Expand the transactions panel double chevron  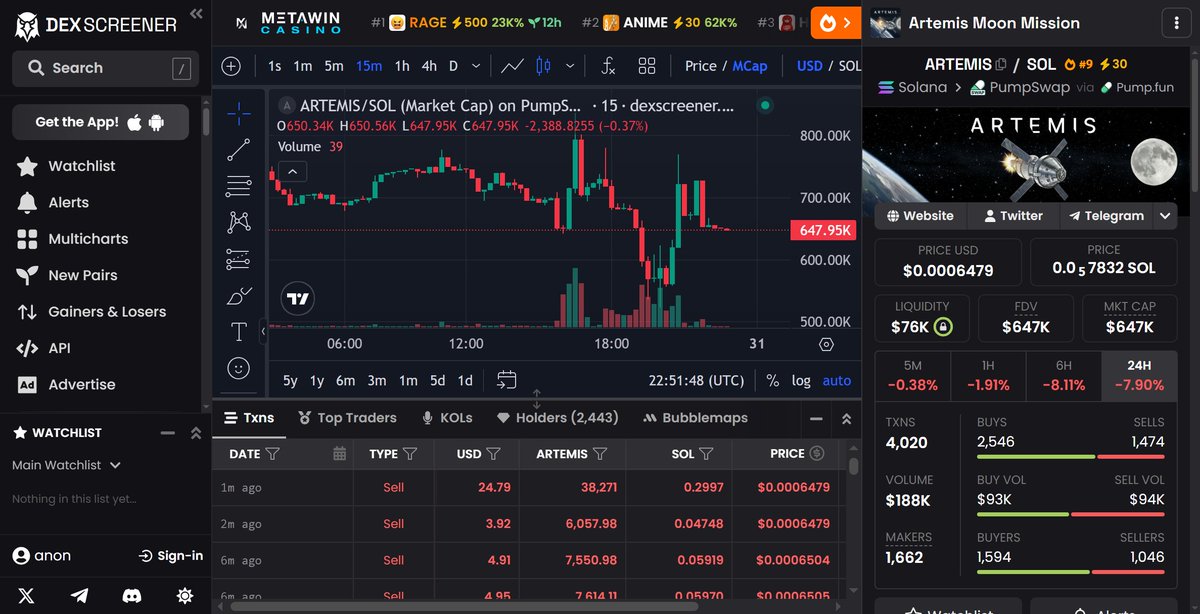click(x=846, y=418)
